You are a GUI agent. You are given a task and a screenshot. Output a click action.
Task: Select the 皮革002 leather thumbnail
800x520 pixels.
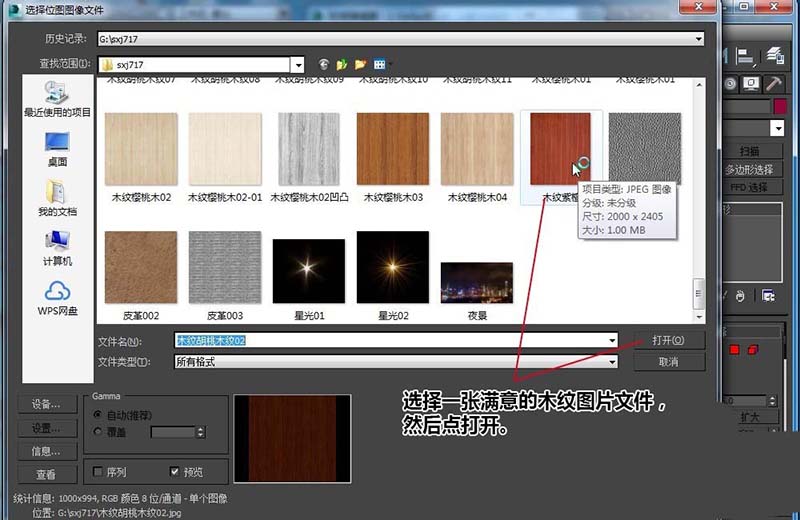[x=141, y=267]
